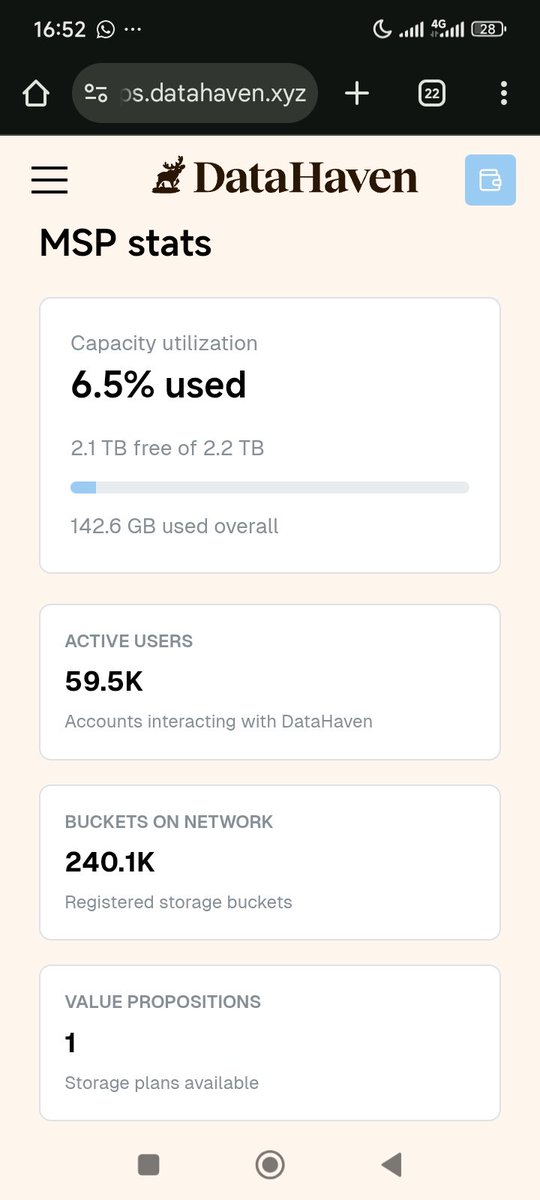
Task: Tap the WhatsApp notification icon in status bar
Action: click(x=106, y=29)
